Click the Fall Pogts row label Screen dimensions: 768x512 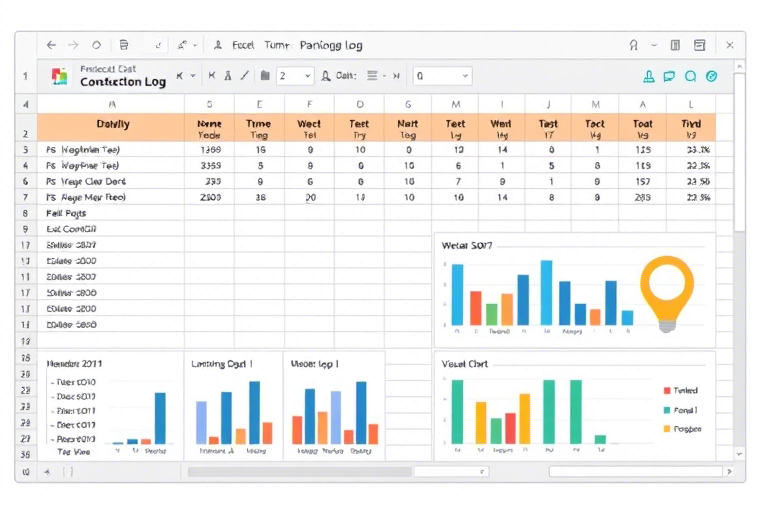[66, 213]
